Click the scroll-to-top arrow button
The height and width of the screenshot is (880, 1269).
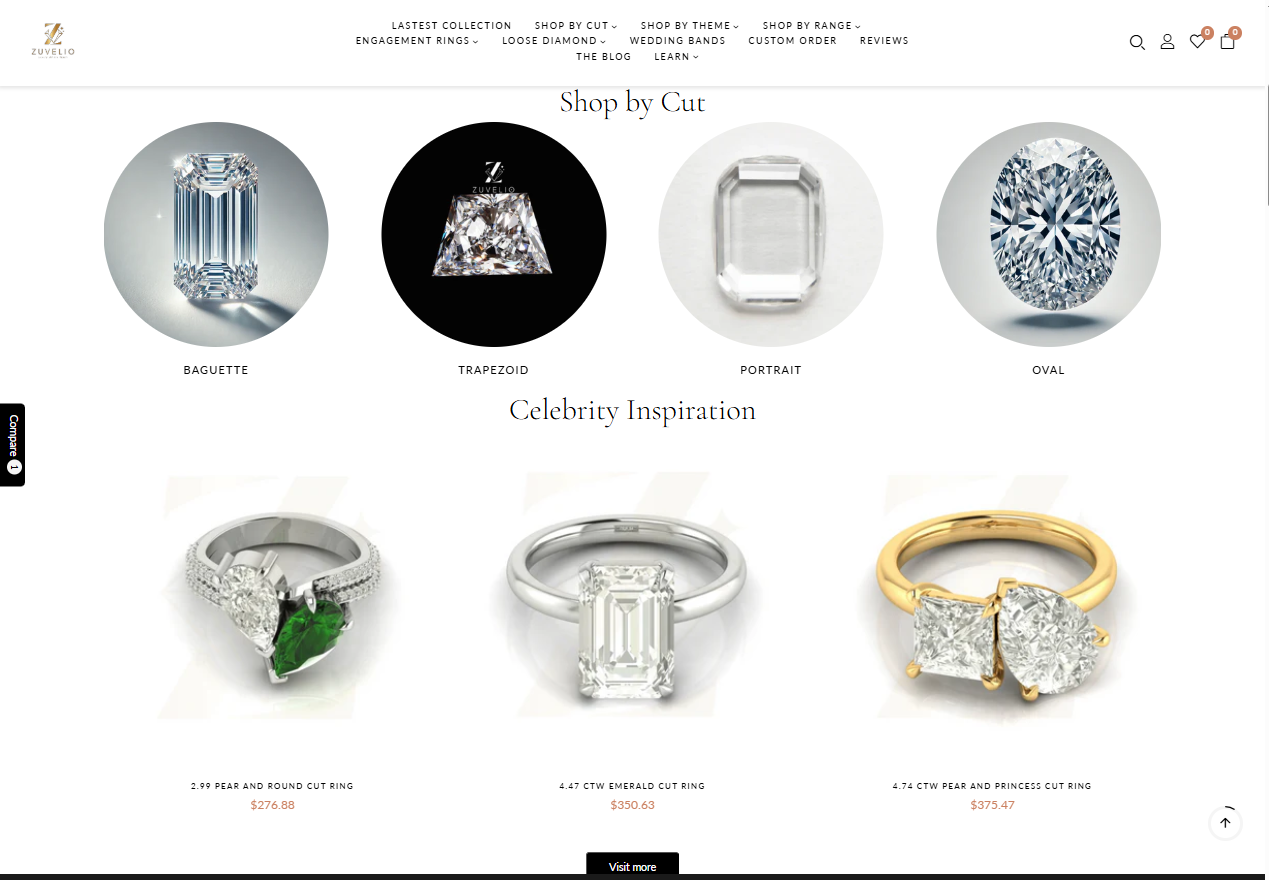(1225, 824)
